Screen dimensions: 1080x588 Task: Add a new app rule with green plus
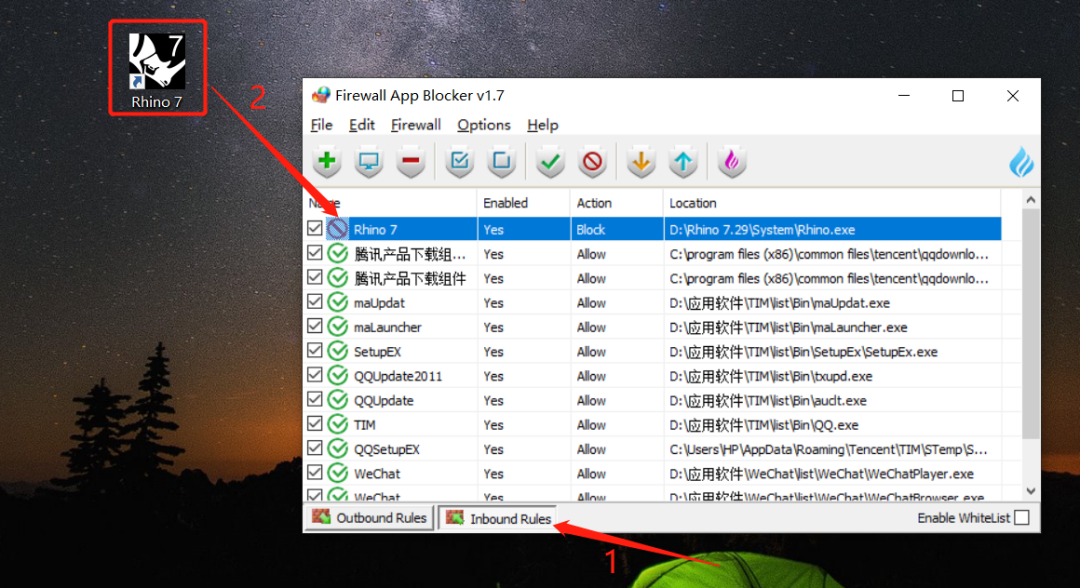[x=326, y=161]
